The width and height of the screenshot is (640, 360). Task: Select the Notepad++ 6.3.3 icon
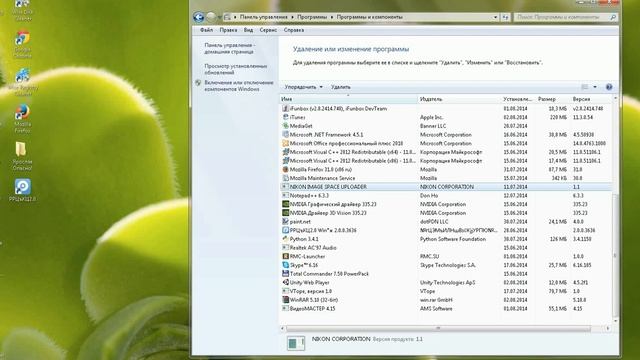click(x=285, y=196)
